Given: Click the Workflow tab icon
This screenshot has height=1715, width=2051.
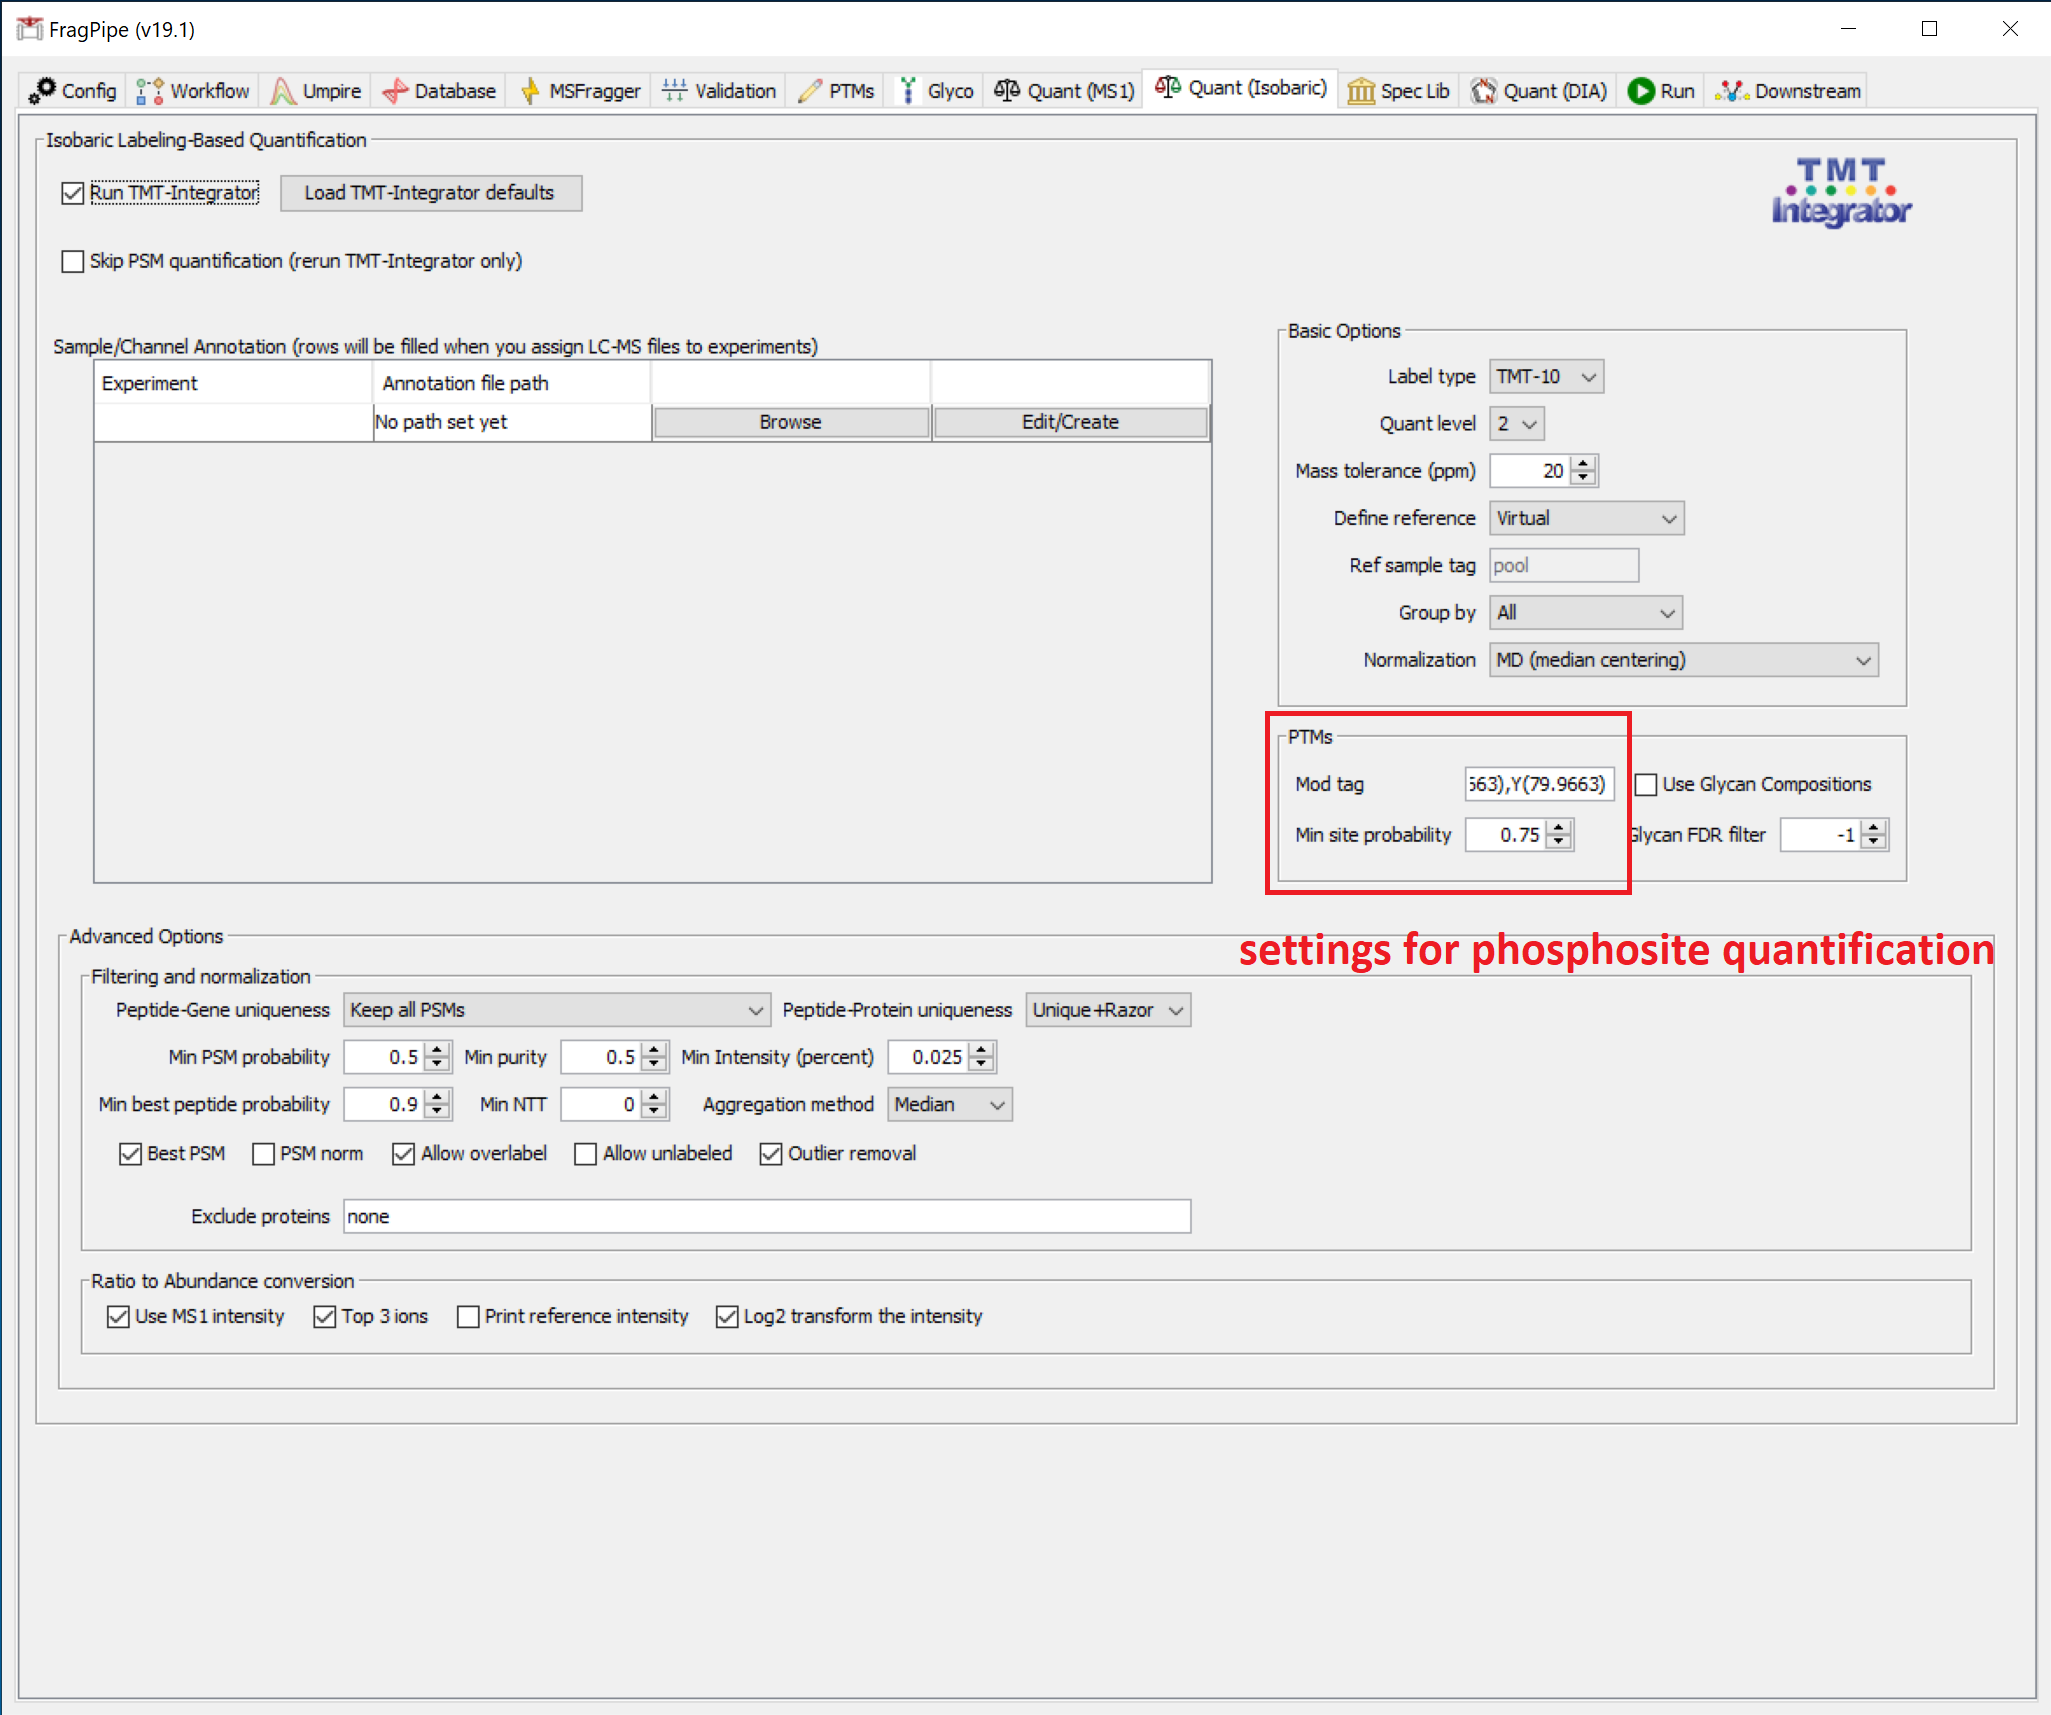Looking at the screenshot, I should pos(149,91).
